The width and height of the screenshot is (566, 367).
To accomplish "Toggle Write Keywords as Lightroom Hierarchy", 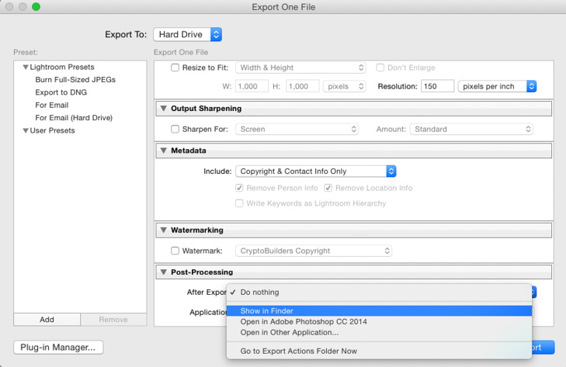I will coord(239,204).
